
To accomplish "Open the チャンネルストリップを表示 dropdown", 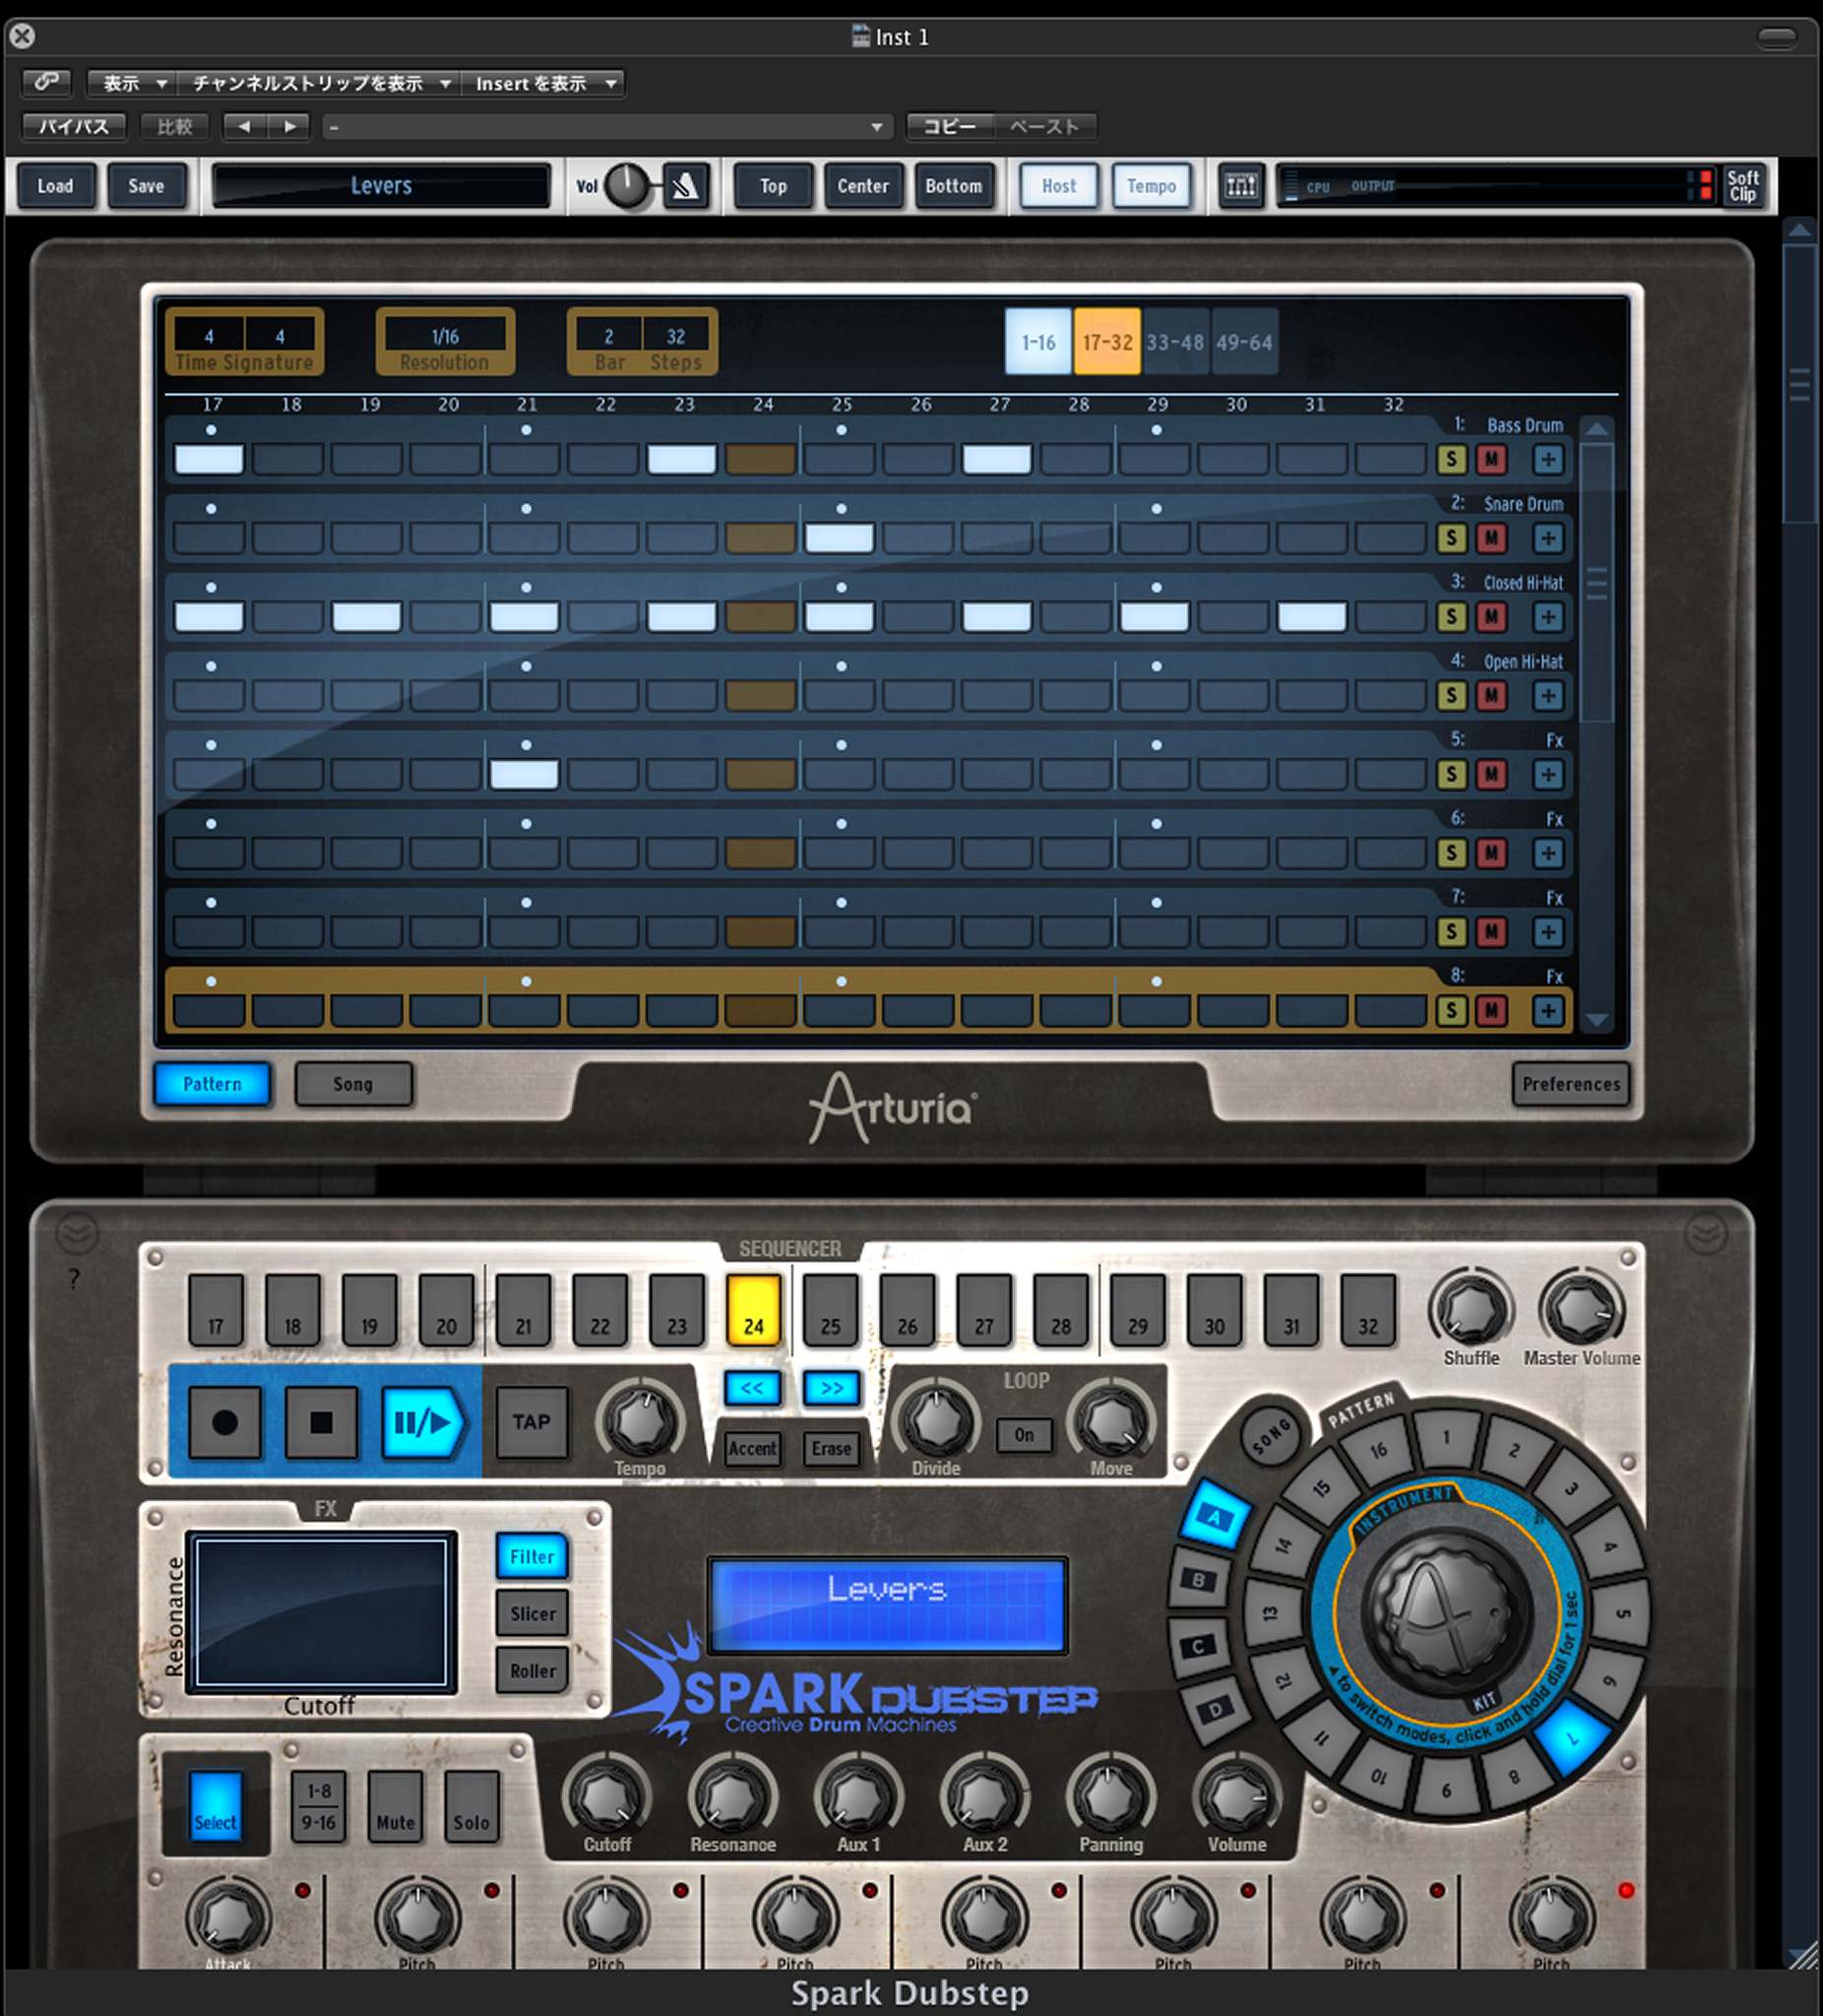I will click(x=319, y=83).
